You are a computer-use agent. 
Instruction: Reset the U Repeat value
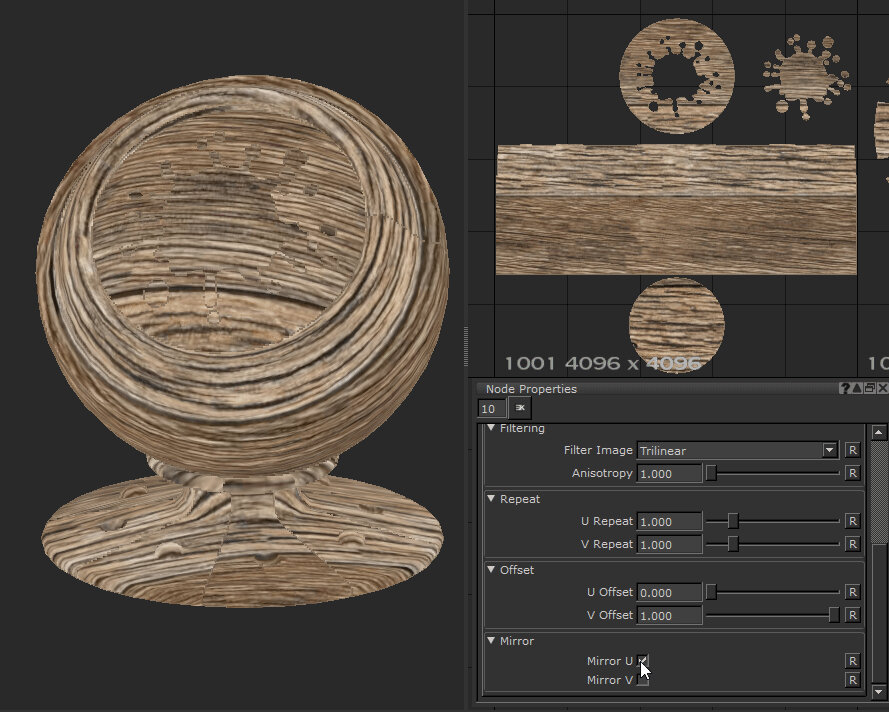point(852,521)
